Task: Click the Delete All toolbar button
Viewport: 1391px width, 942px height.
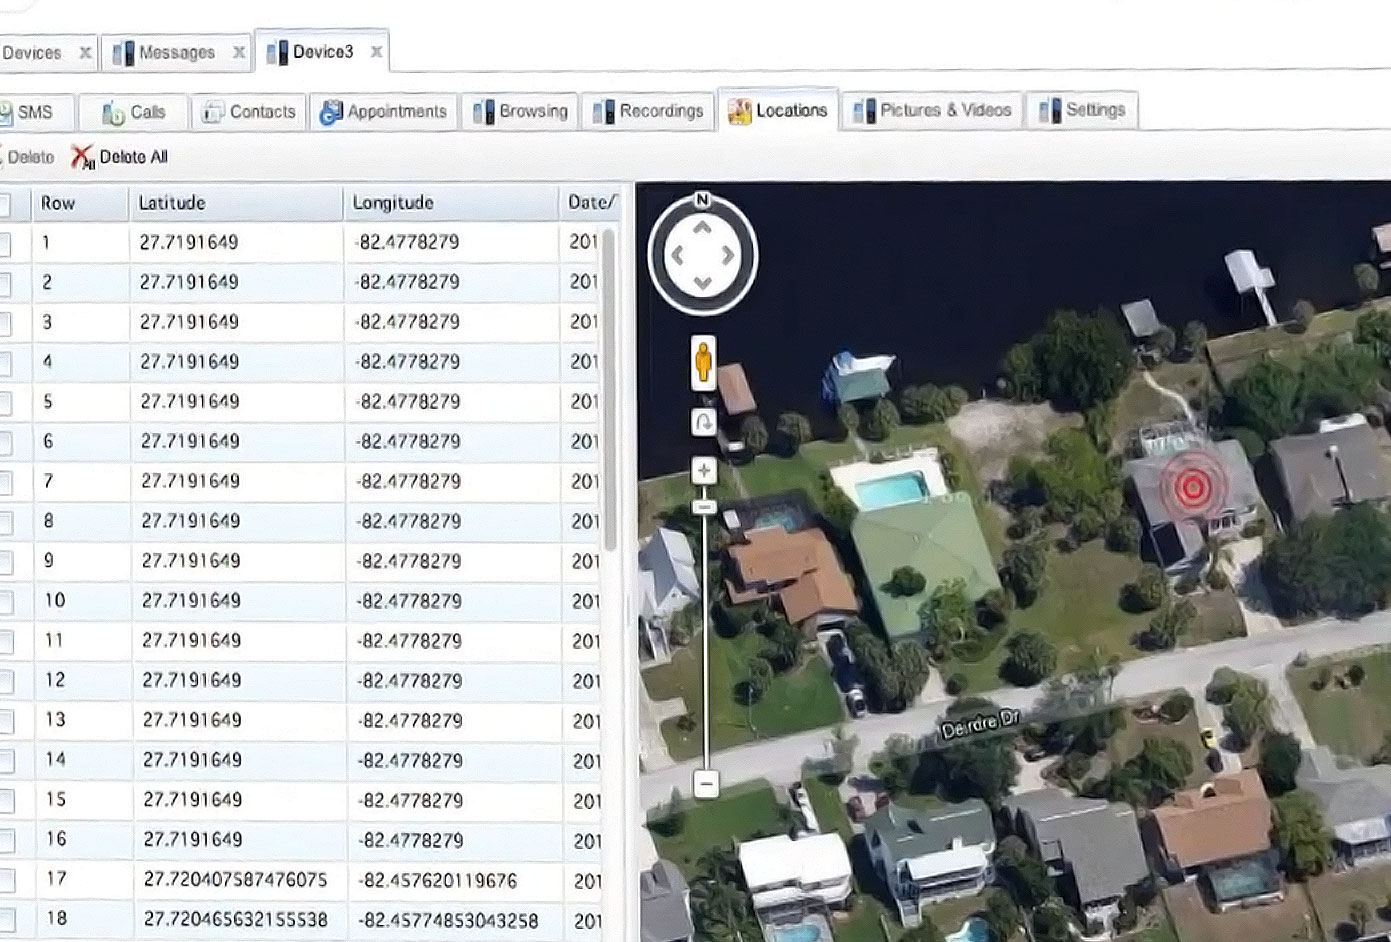Action: (x=120, y=157)
